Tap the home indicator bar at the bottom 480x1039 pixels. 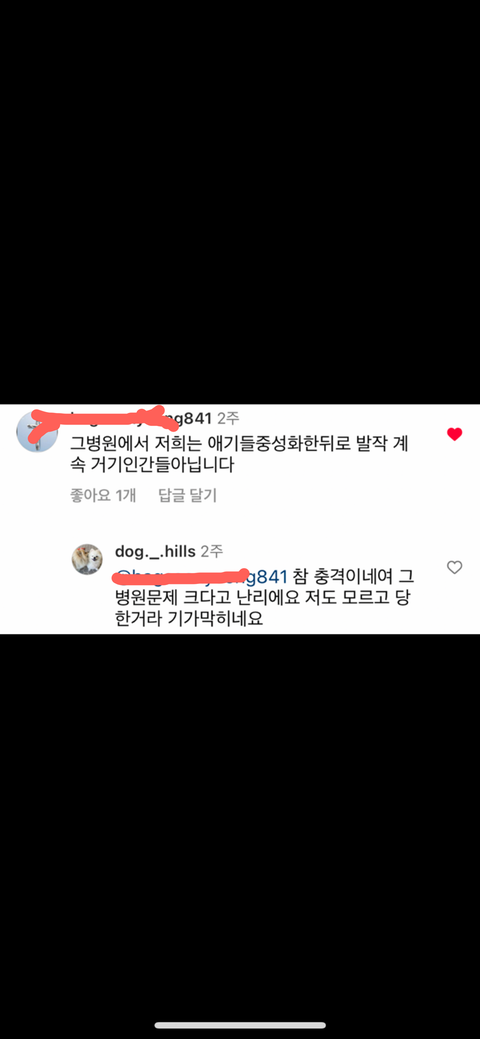point(240,1025)
